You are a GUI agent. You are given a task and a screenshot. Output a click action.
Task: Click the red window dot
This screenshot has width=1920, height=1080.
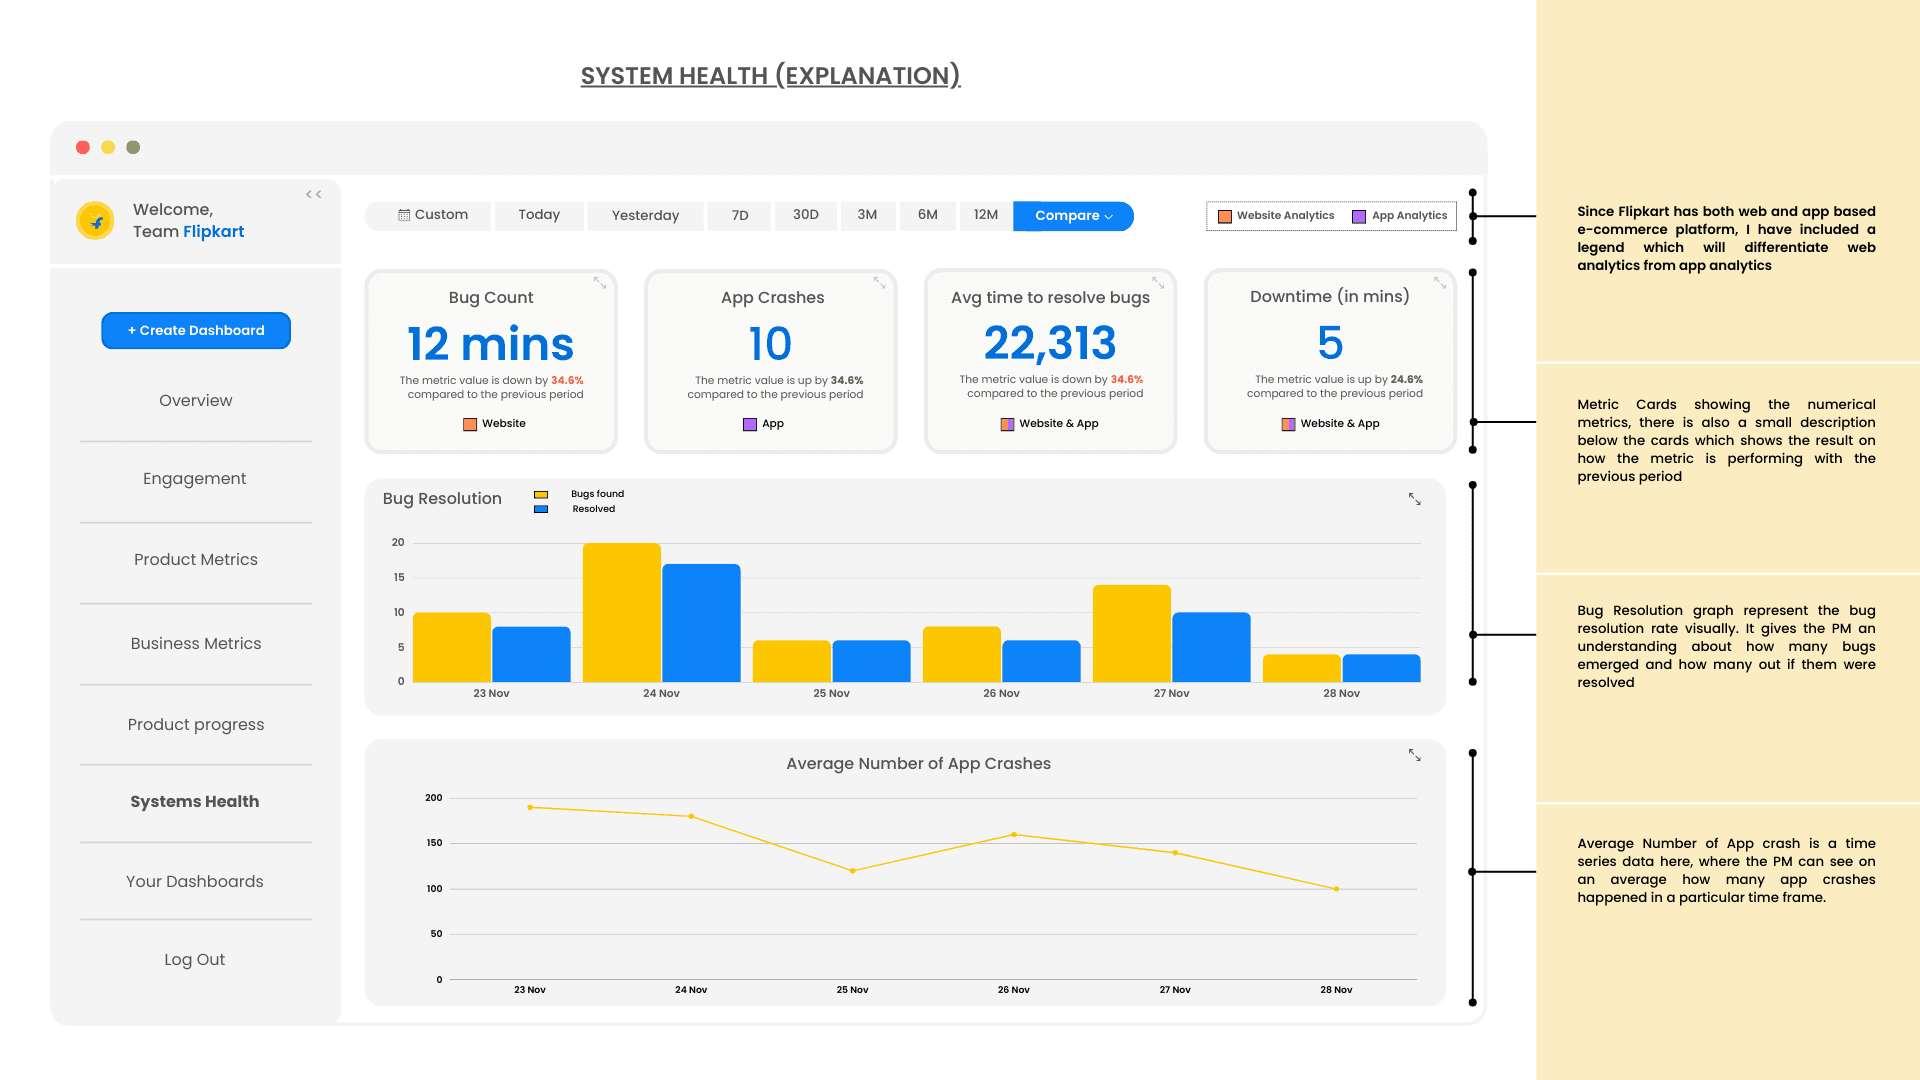(83, 147)
